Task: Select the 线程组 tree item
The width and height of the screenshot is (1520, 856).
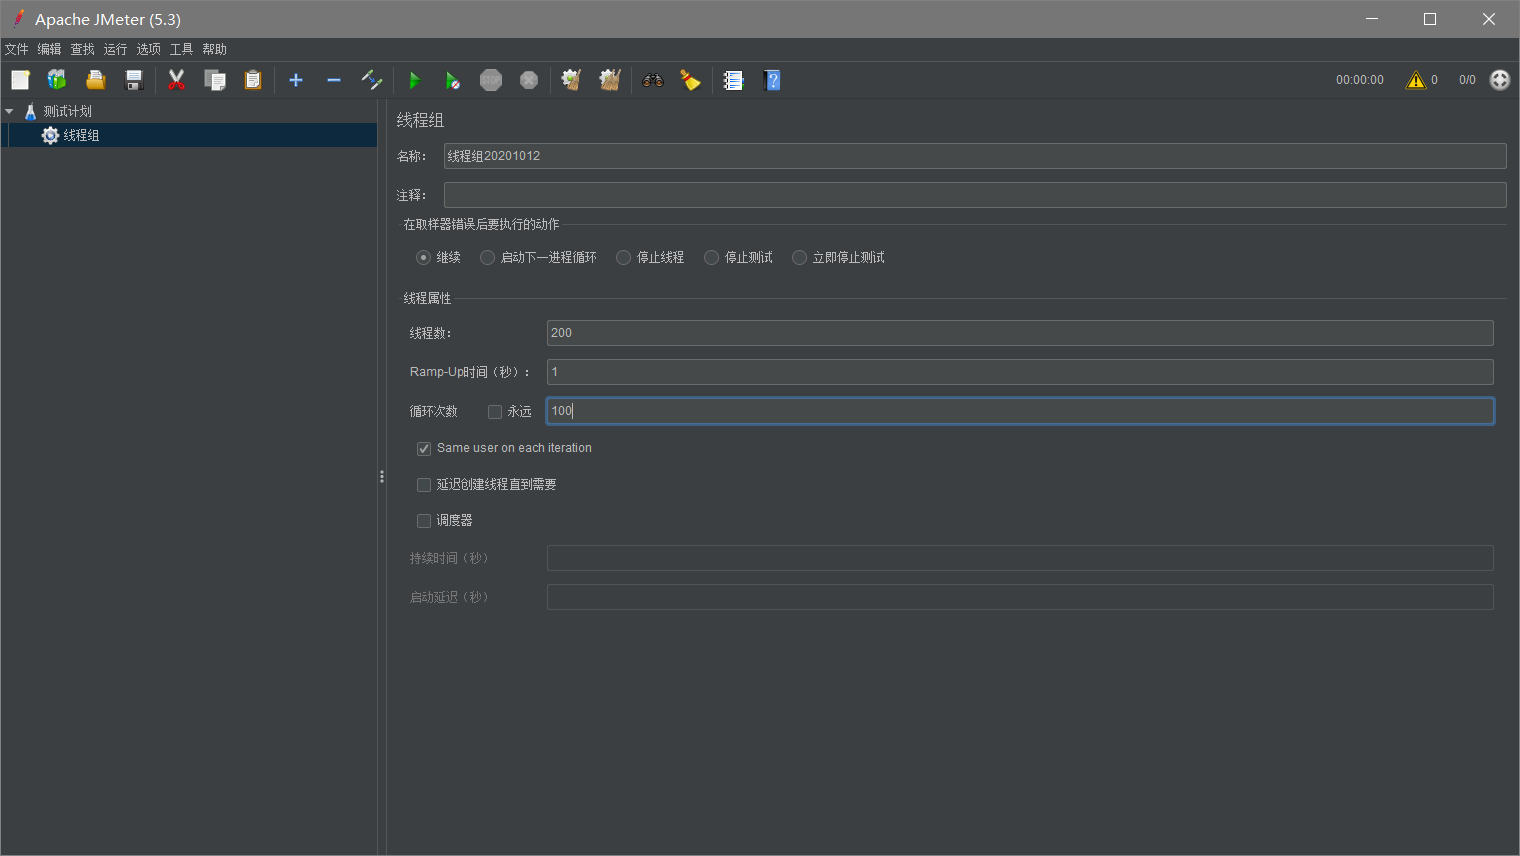Action: coord(81,136)
